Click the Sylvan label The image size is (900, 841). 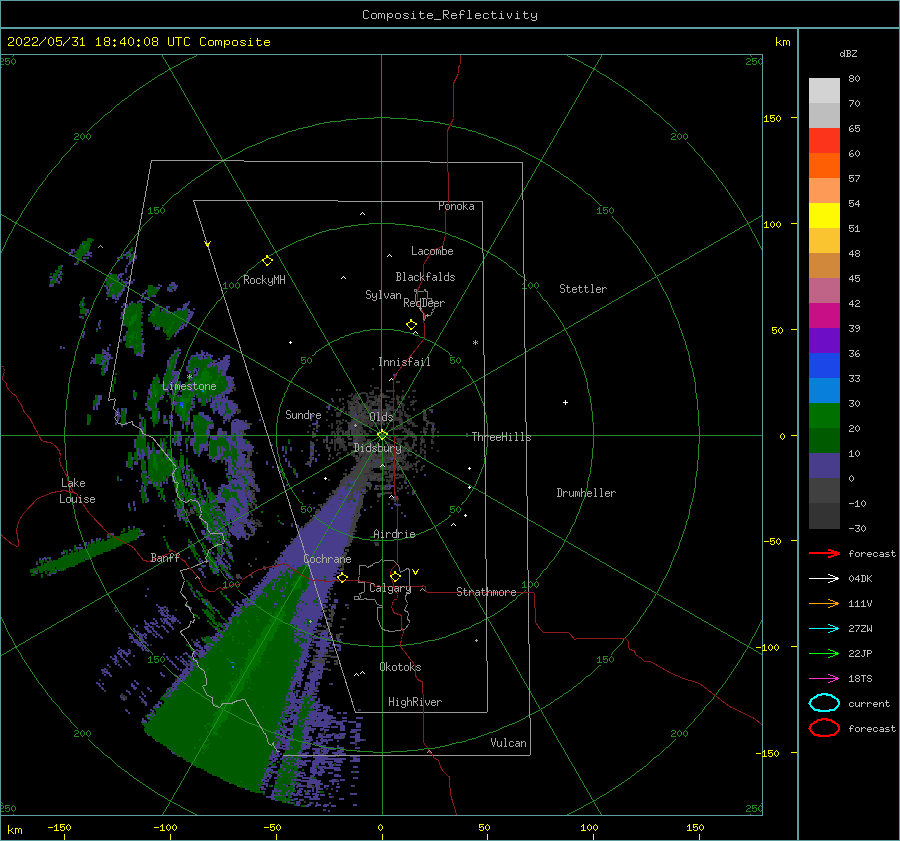coord(383,295)
